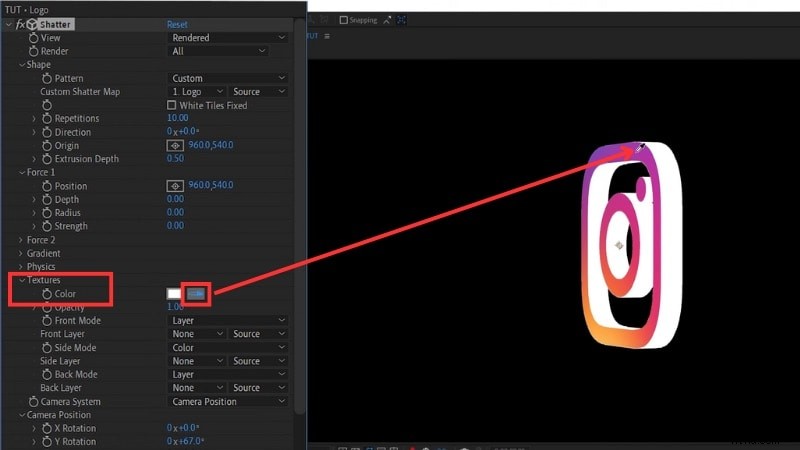800x450 pixels.
Task: Toggle the Front Mode stopwatch icon
Action: (47, 320)
